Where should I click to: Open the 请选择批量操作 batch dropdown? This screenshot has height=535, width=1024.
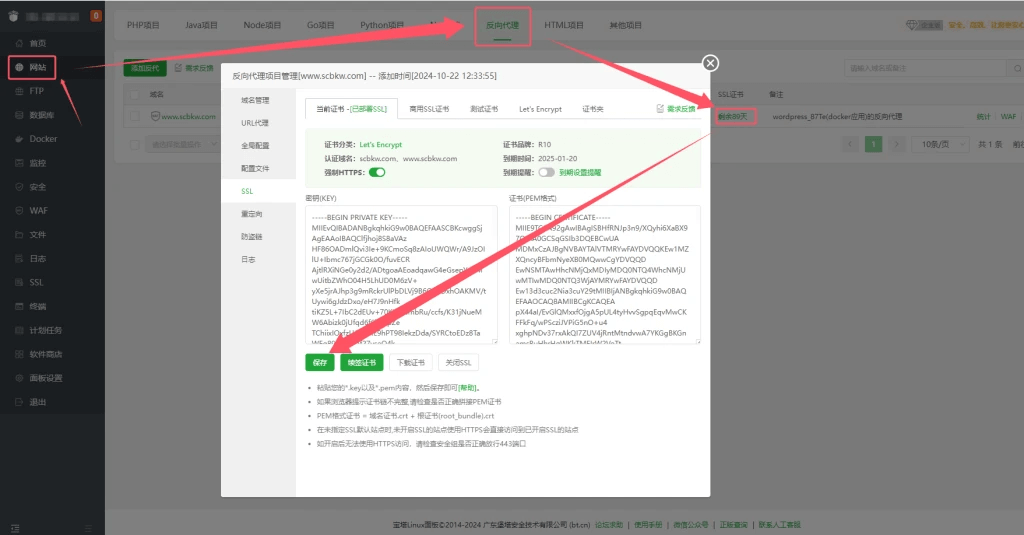(182, 144)
